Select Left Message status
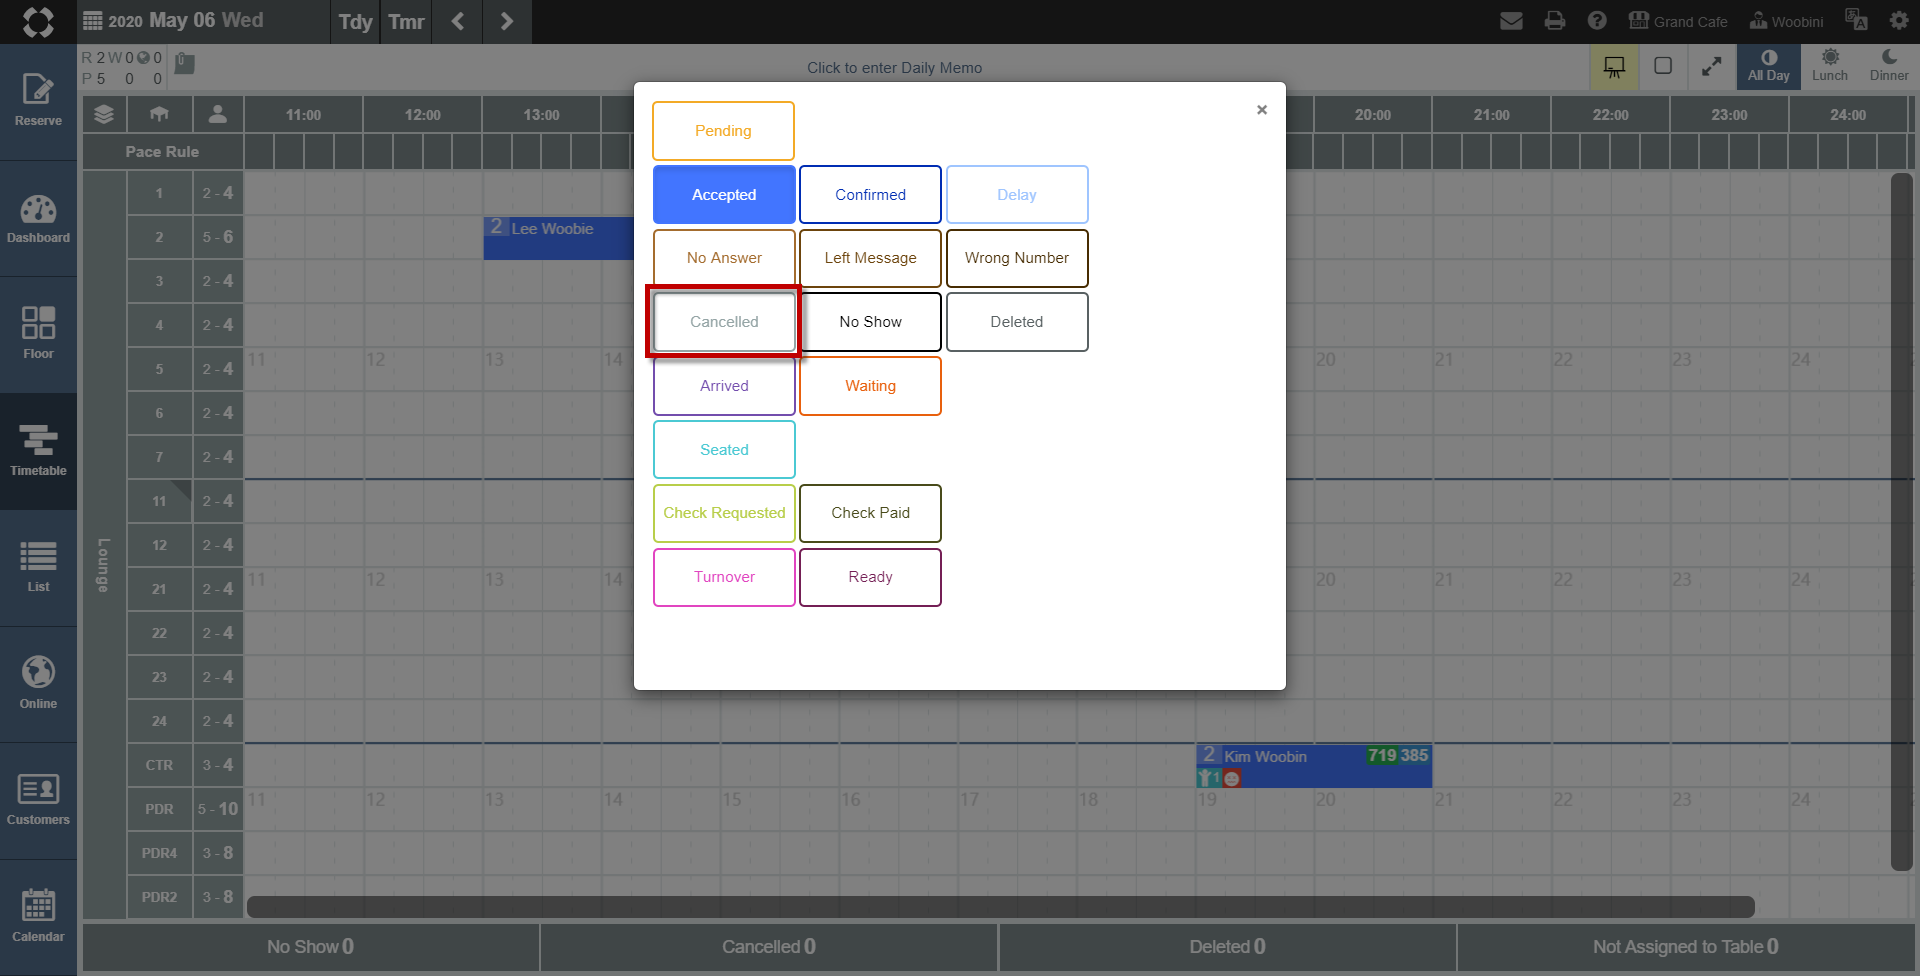The image size is (1920, 976). (x=870, y=258)
